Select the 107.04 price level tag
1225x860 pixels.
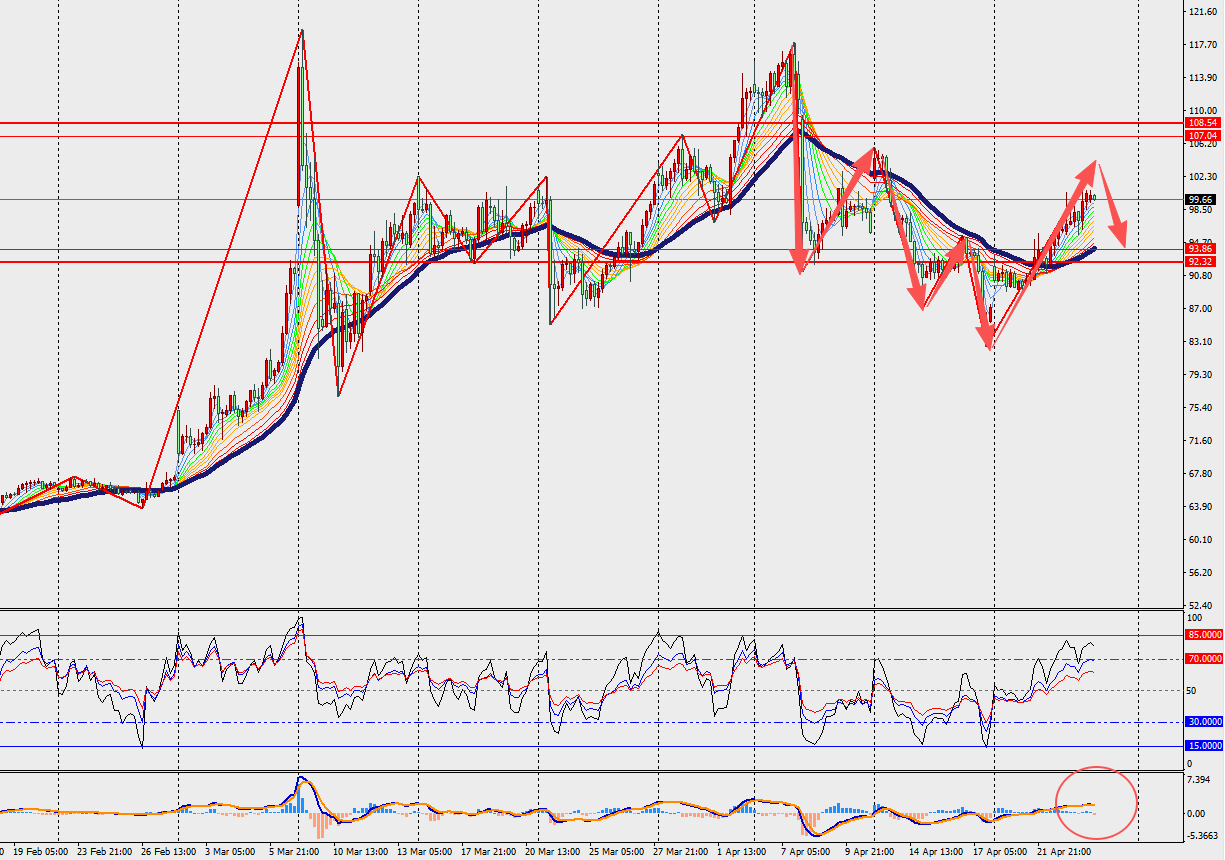[x=1202, y=136]
